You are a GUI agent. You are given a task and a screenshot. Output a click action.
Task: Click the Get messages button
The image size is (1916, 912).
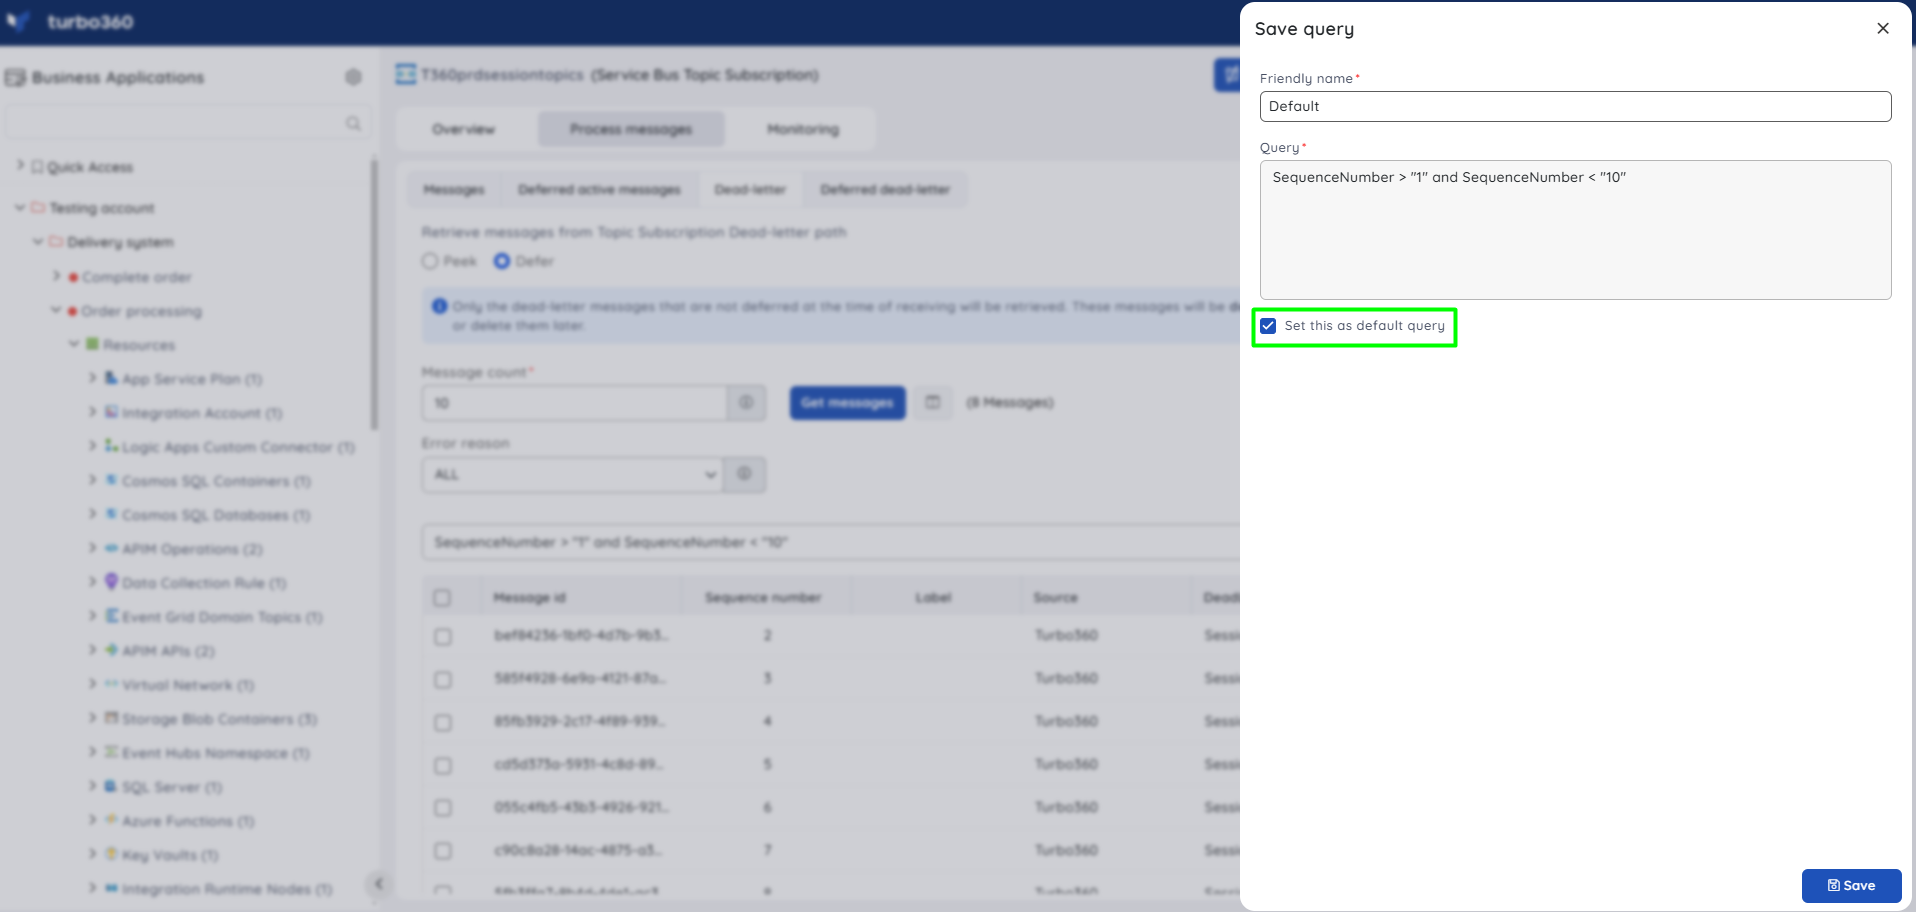[x=848, y=403]
